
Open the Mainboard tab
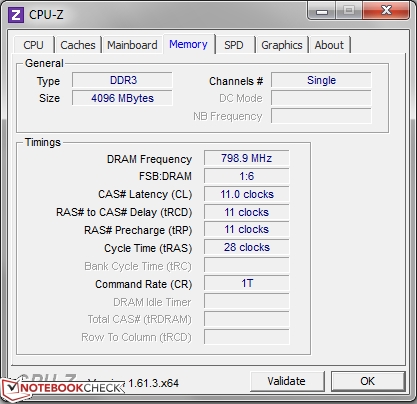132,45
